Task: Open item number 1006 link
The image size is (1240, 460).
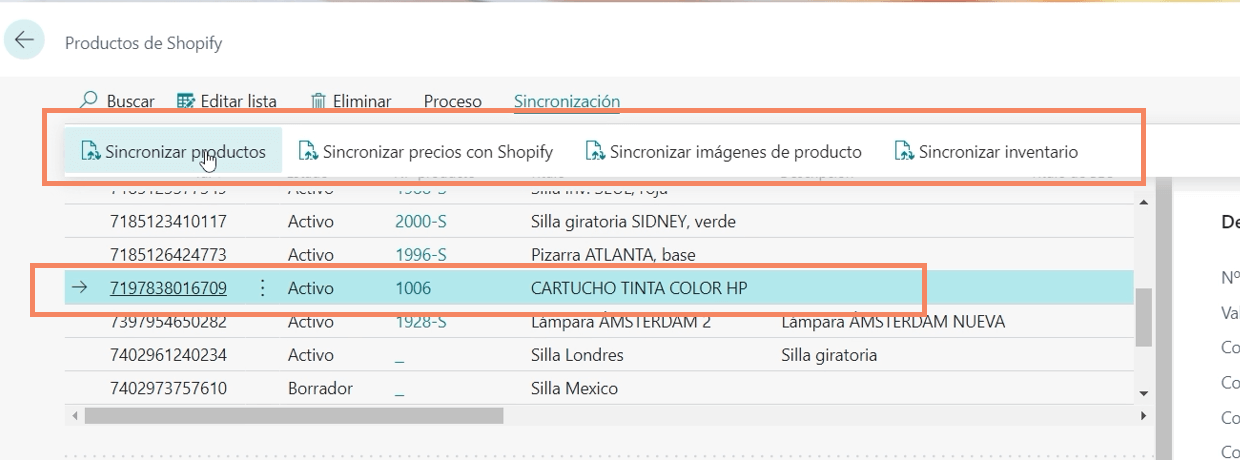Action: click(x=413, y=288)
